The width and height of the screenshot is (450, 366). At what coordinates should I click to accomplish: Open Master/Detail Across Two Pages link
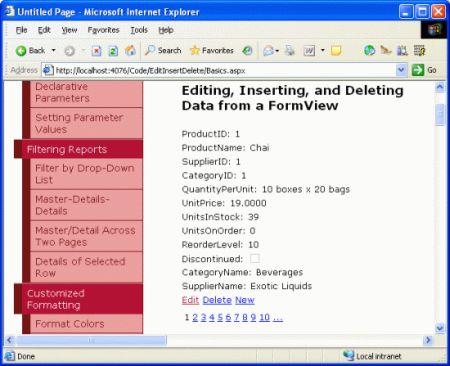click(x=86, y=236)
